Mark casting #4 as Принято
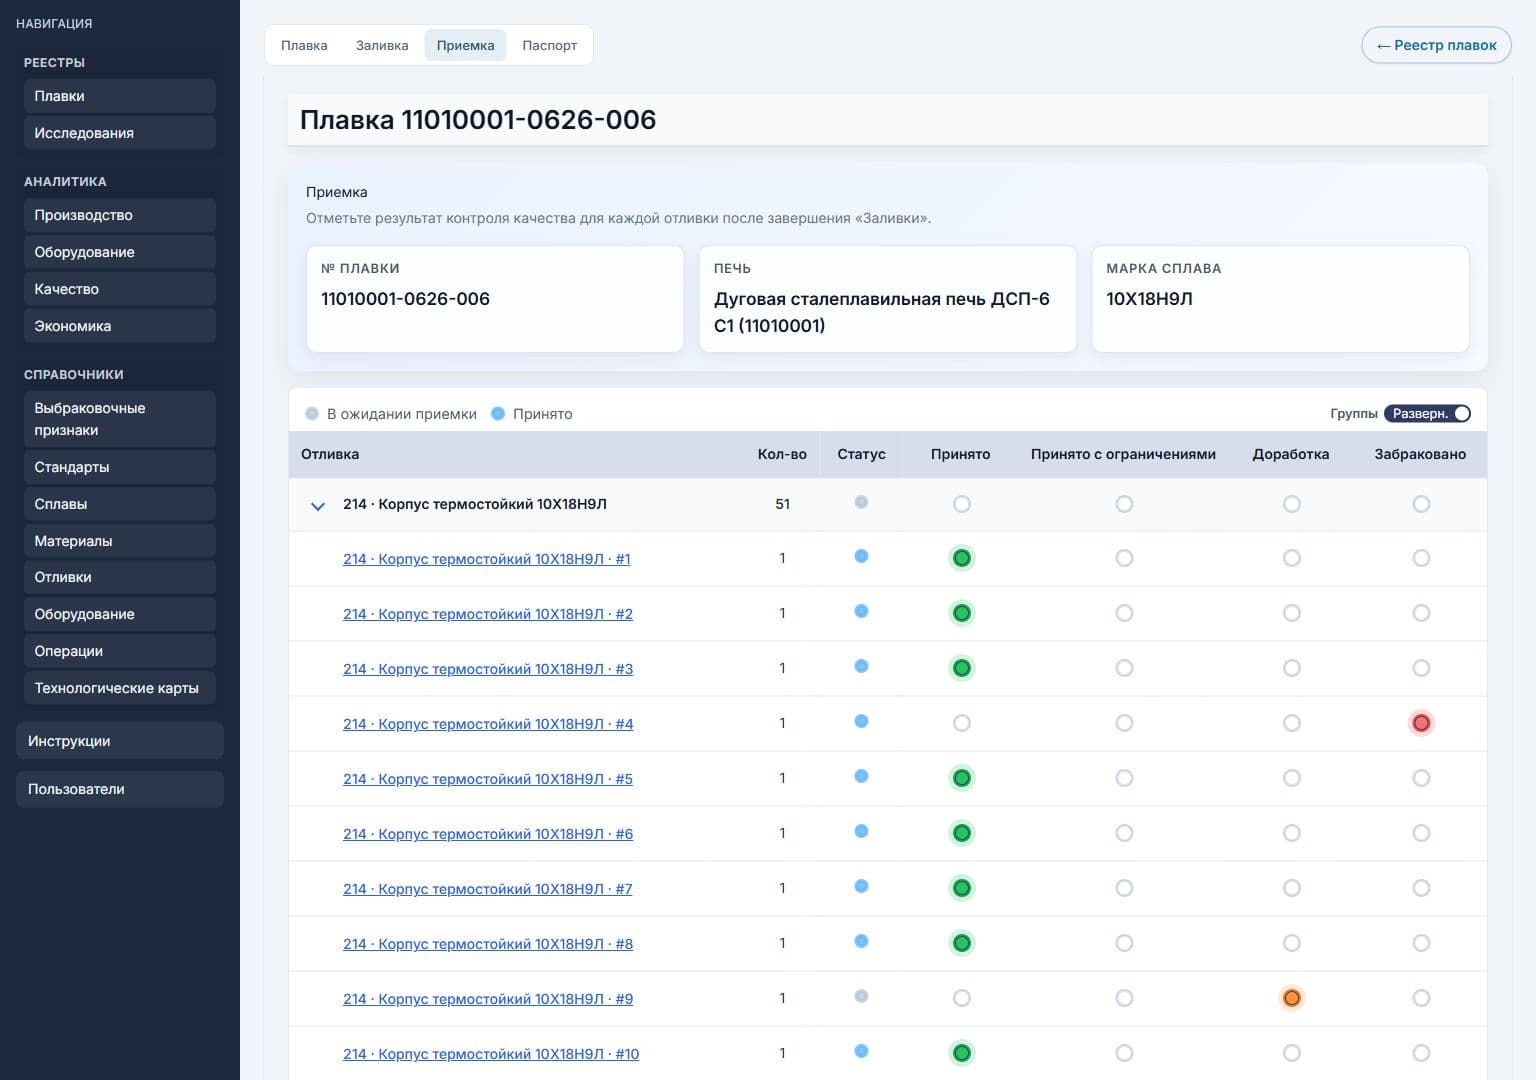Screen dimensions: 1536x1080 (x=962, y=723)
